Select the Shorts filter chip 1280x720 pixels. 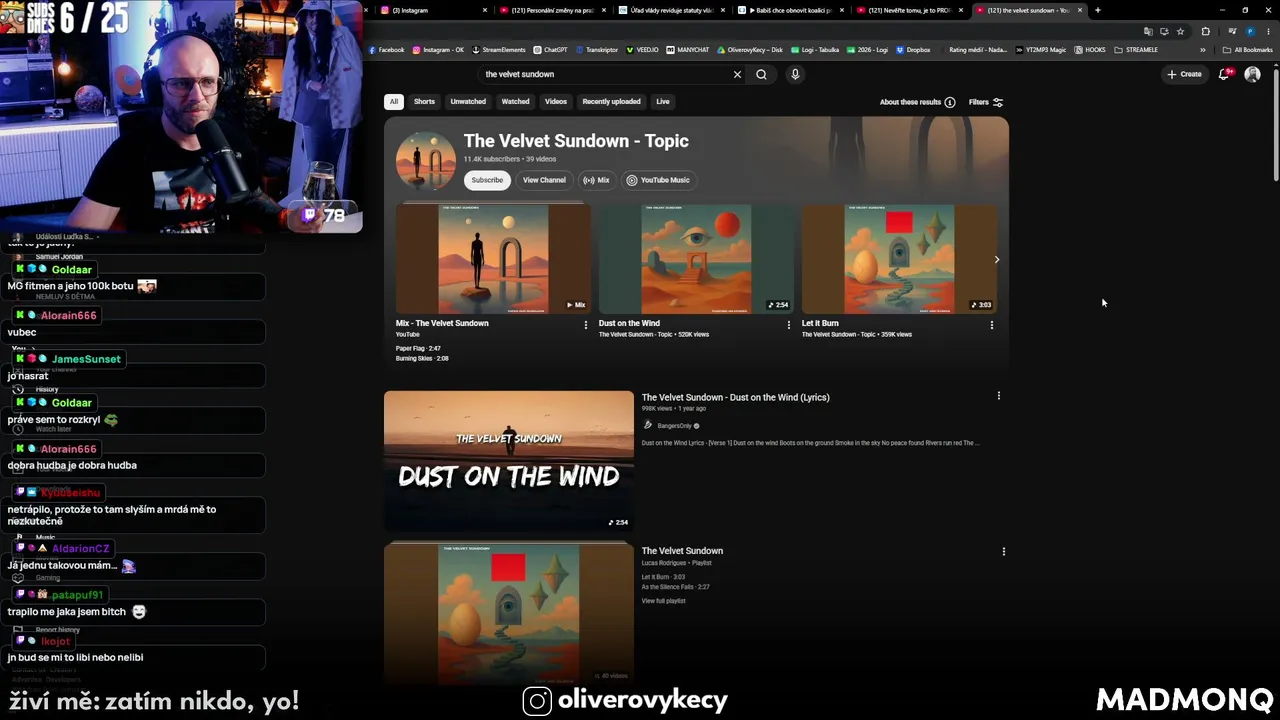pos(424,102)
